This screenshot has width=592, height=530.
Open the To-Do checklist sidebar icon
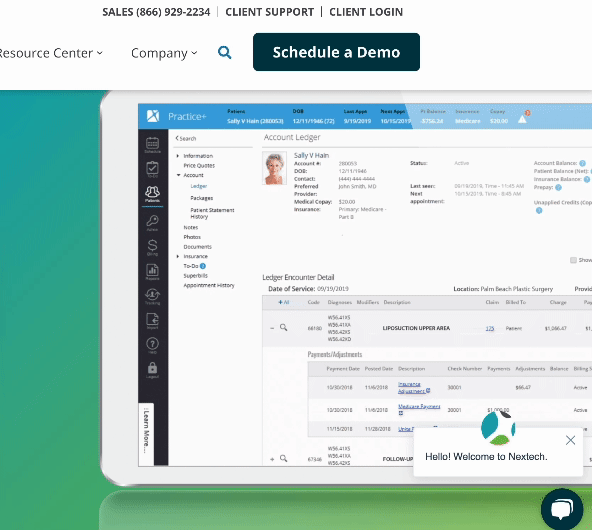click(153, 169)
